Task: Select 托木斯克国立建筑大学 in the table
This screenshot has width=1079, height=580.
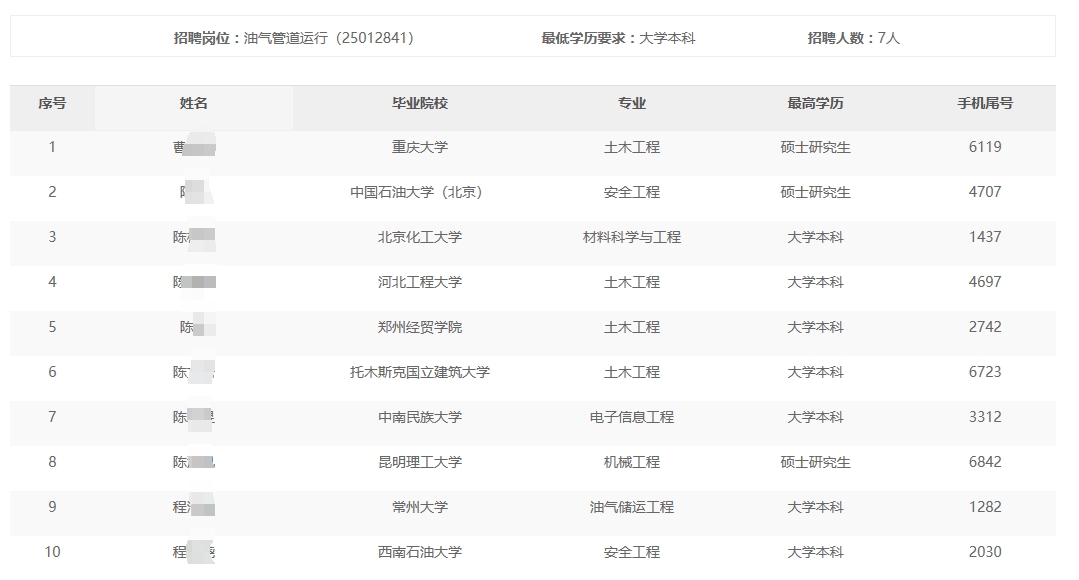Action: click(420, 372)
